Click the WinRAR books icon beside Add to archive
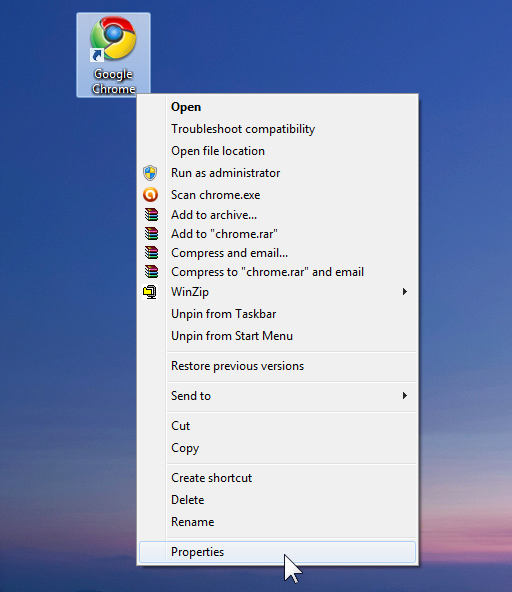The width and height of the screenshot is (512, 592). point(151,214)
